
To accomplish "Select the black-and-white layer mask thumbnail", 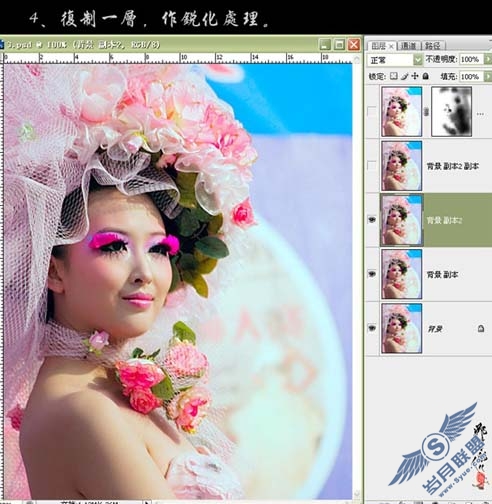I will [x=451, y=111].
